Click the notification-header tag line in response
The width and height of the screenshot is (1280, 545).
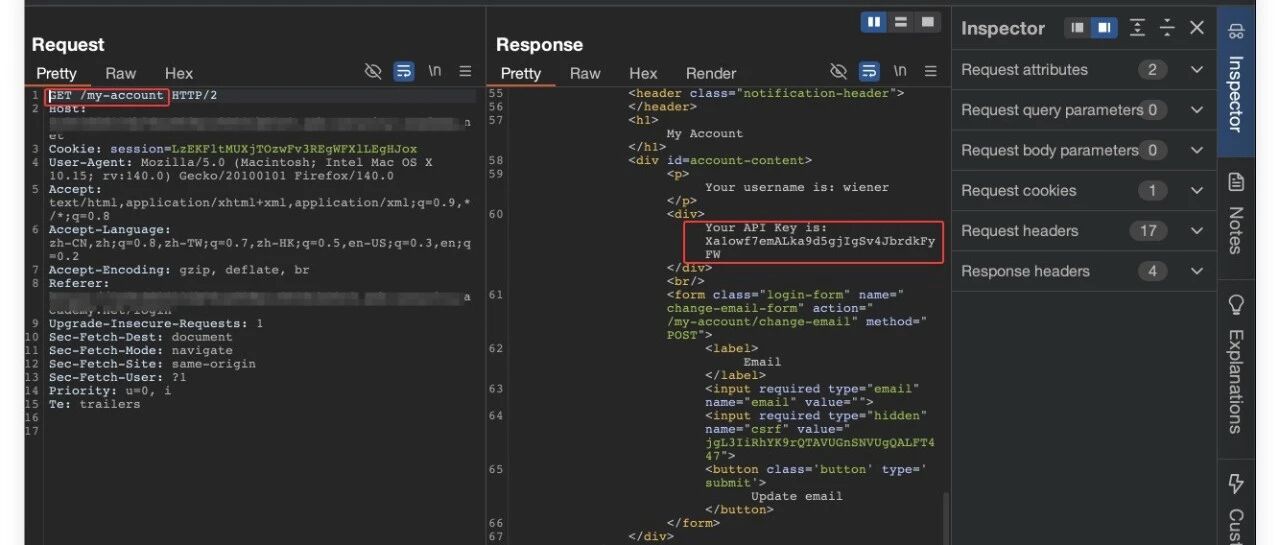point(766,93)
